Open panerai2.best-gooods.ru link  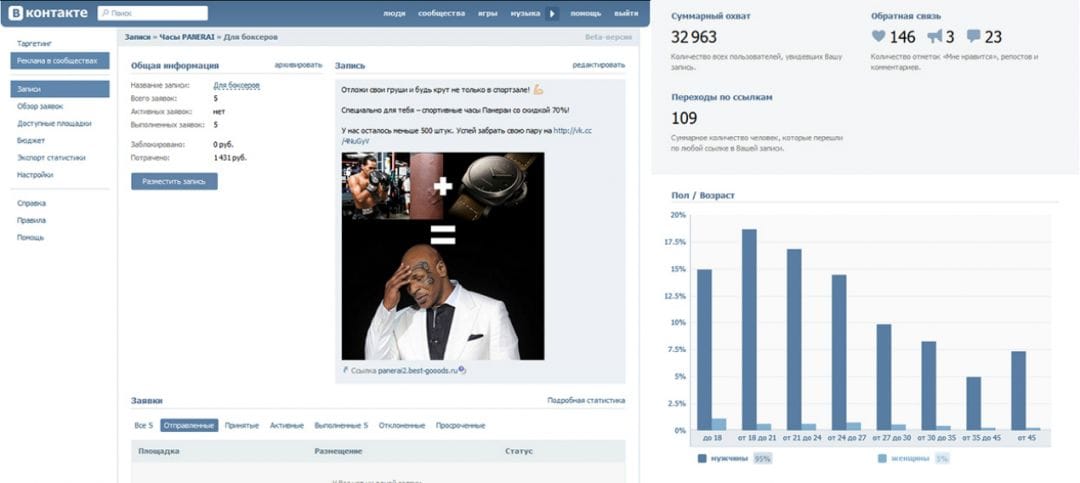417,371
